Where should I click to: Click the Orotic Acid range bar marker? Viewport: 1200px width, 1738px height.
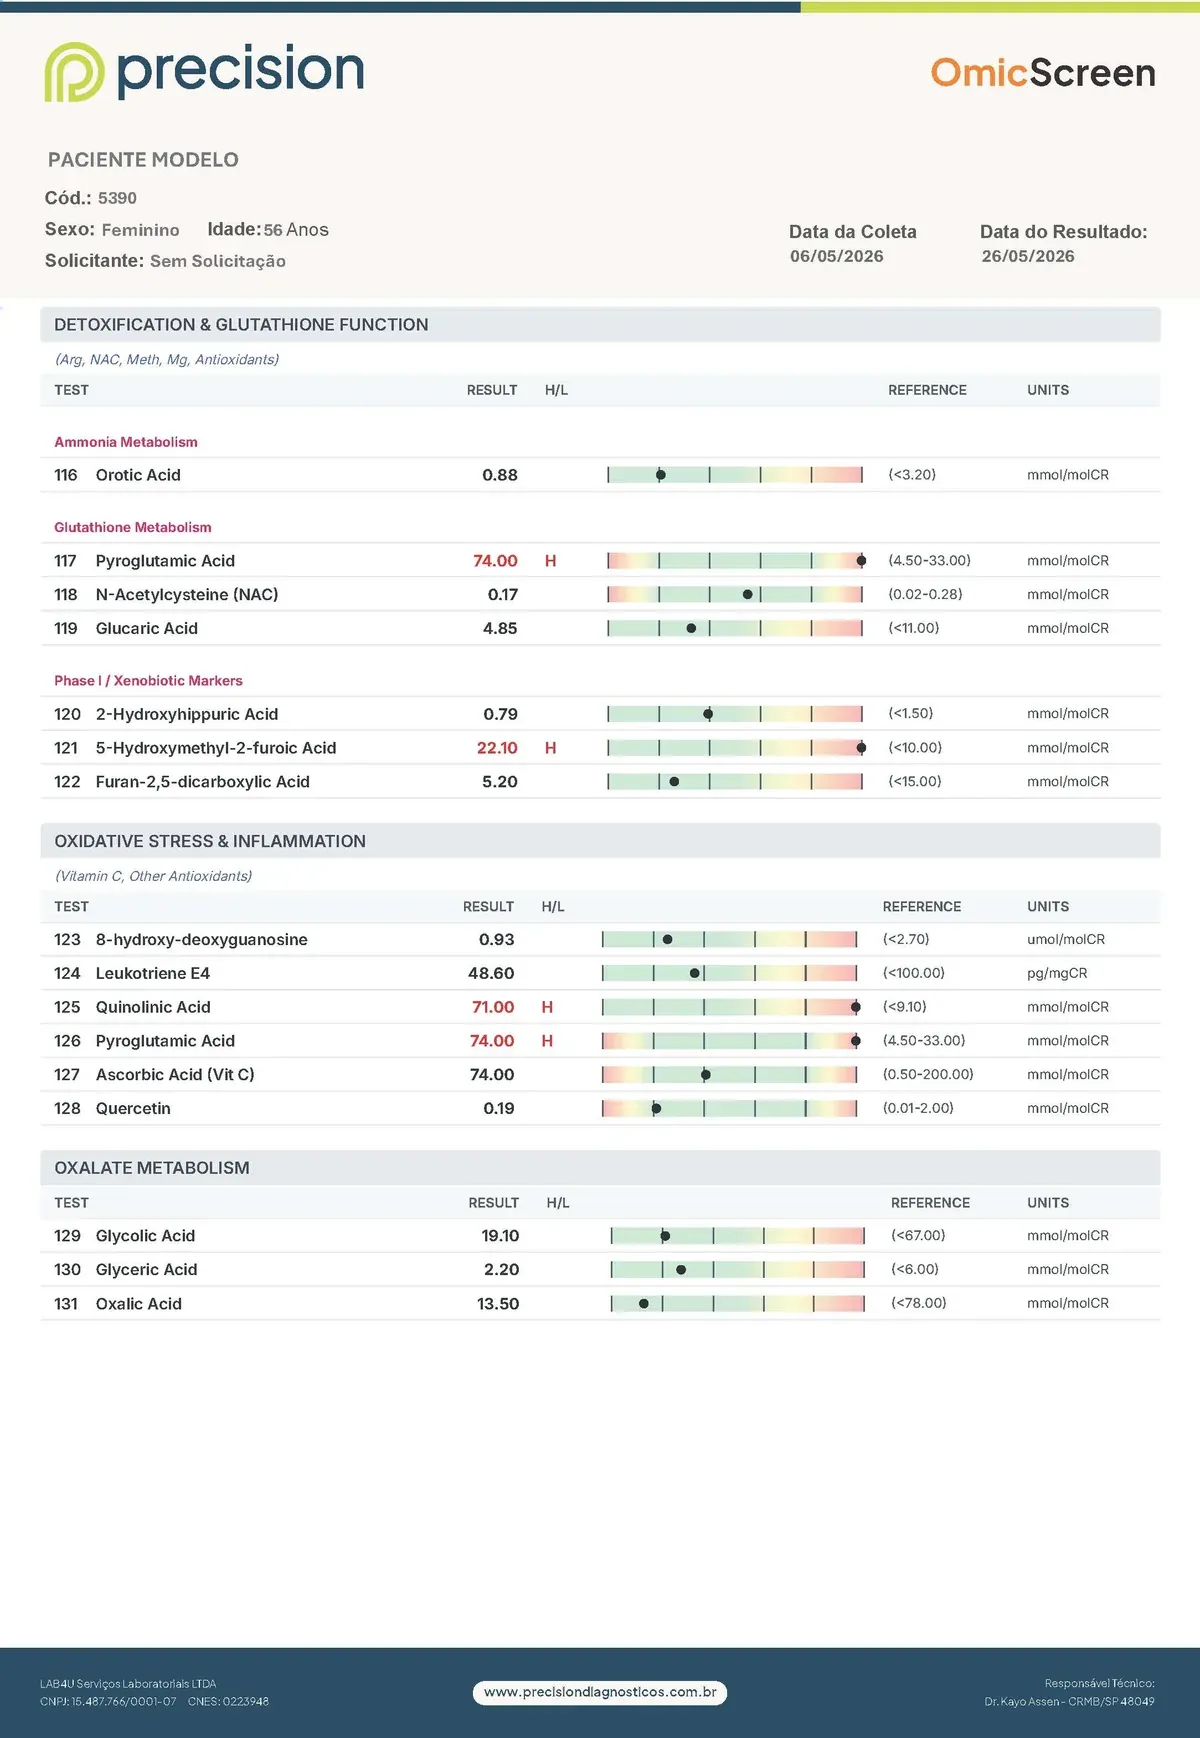coord(660,475)
